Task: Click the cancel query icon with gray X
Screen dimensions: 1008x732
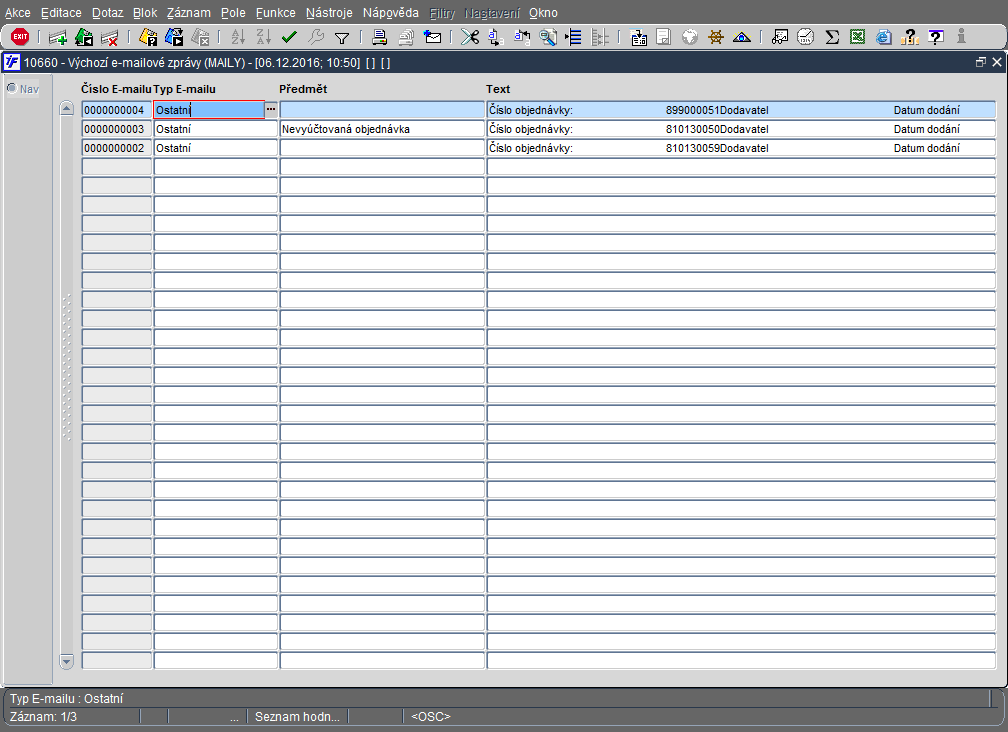Action: 201,37
